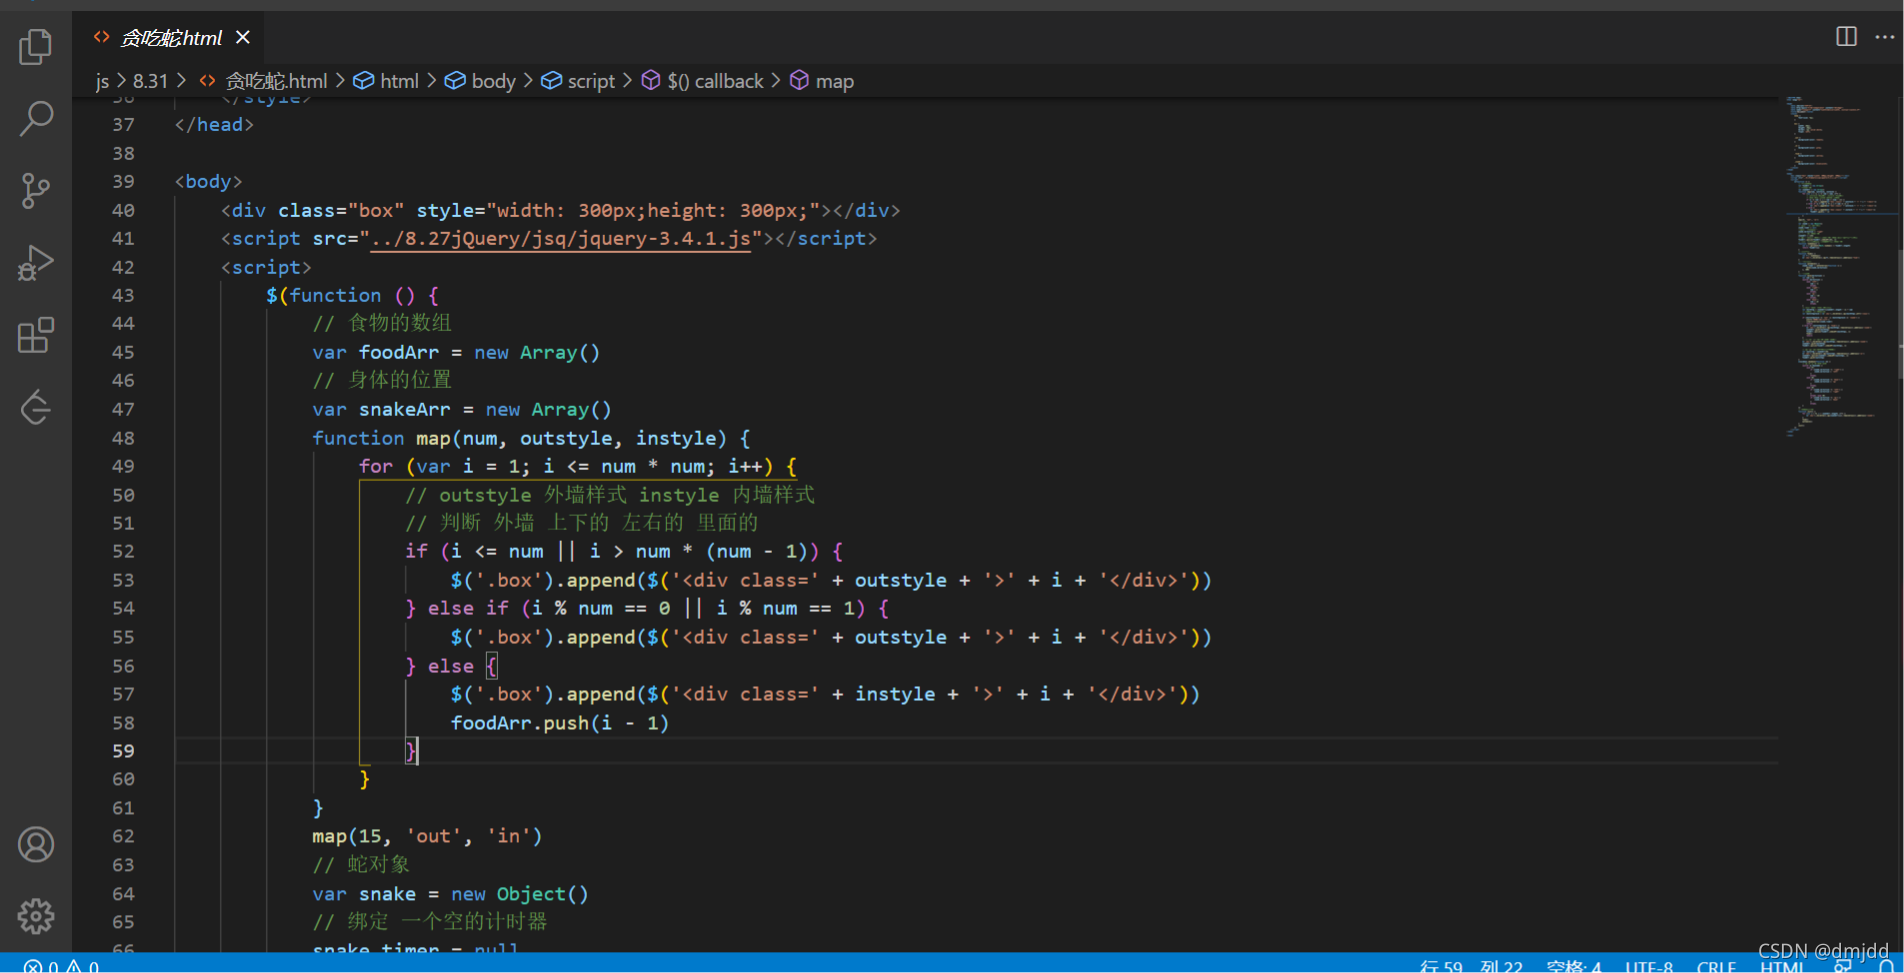Open the Source Control view
This screenshot has height=973, width=1904.
coord(36,190)
